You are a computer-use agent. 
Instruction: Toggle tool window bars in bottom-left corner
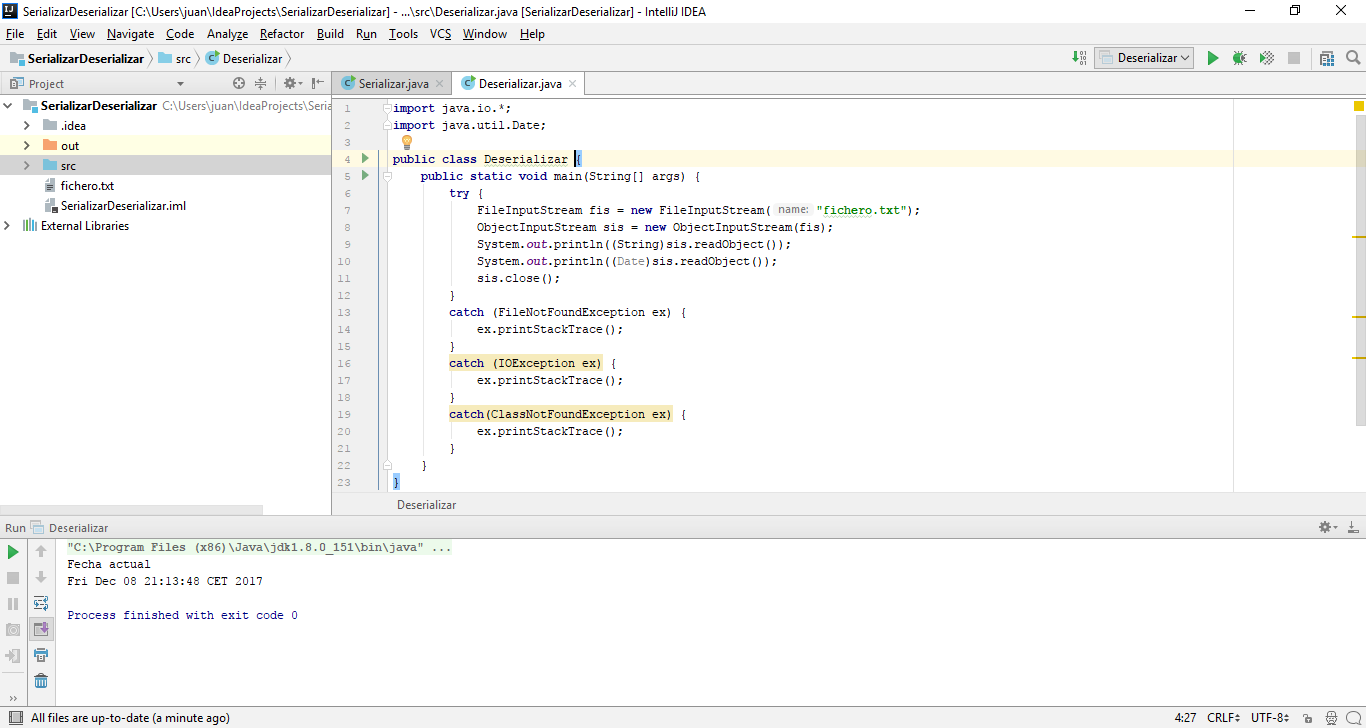14,717
